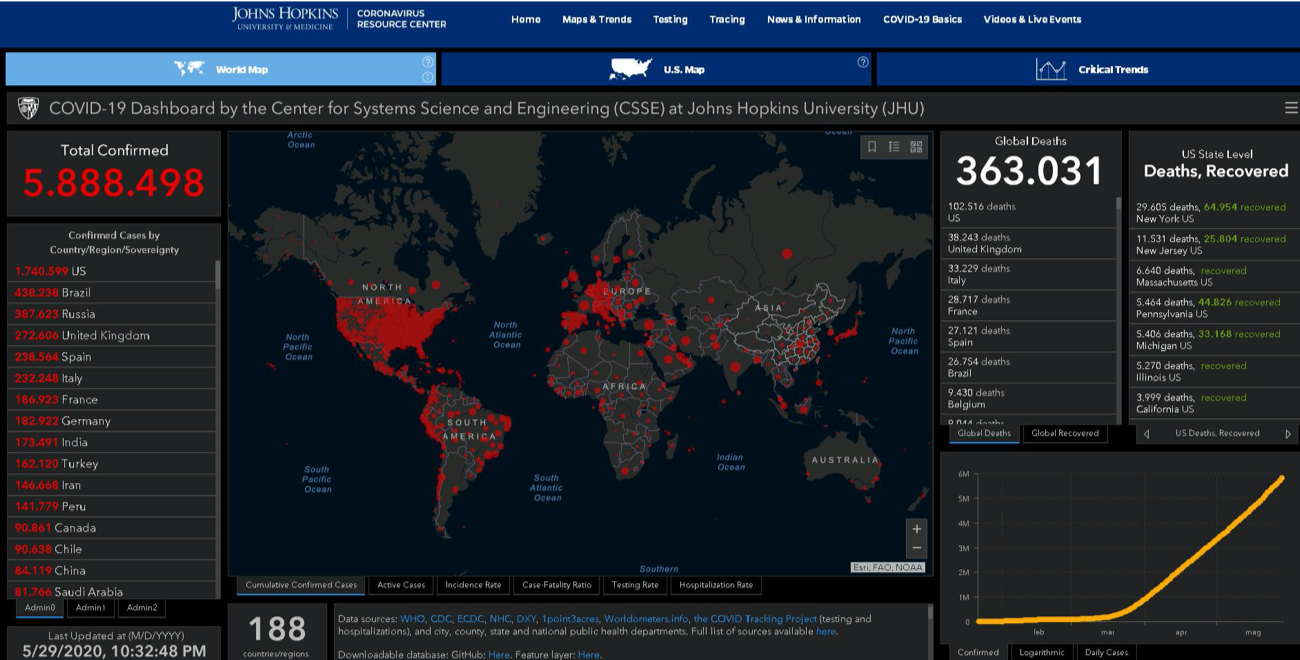Open the basemap gallery grid icon
The width and height of the screenshot is (1300, 660).
(916, 147)
